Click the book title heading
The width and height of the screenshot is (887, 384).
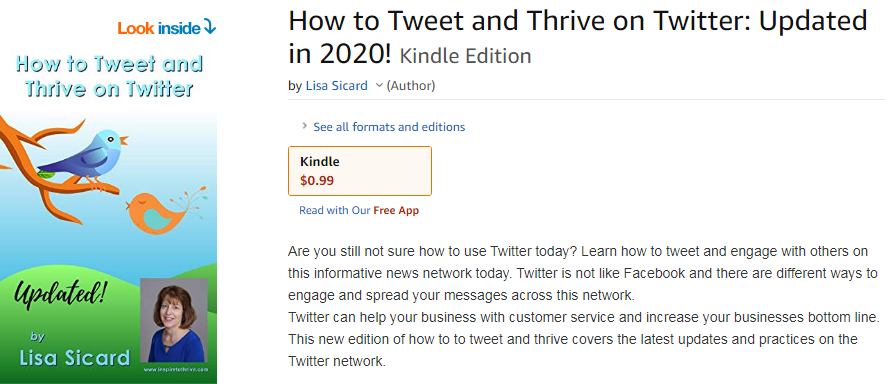578,37
